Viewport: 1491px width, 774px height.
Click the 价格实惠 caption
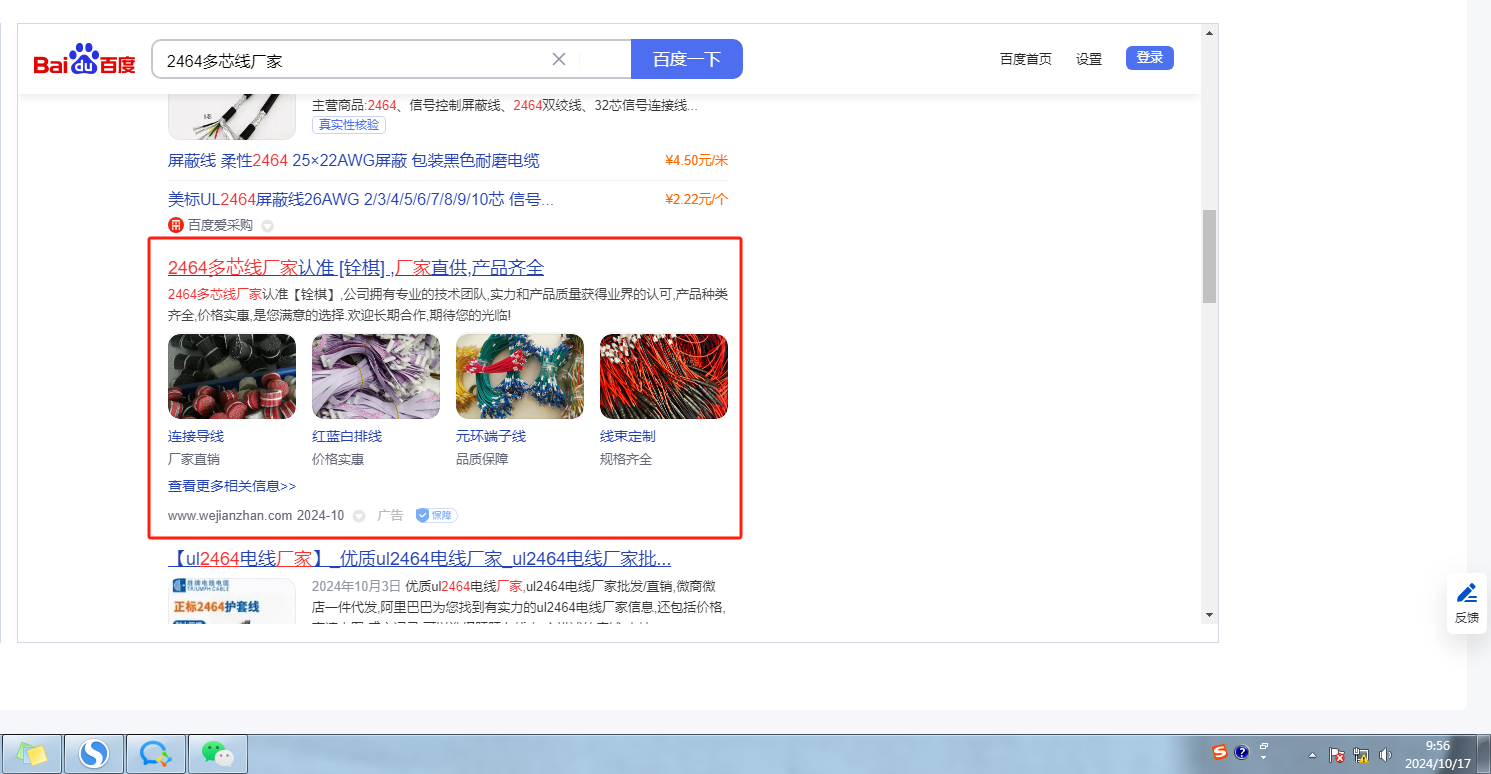point(338,459)
